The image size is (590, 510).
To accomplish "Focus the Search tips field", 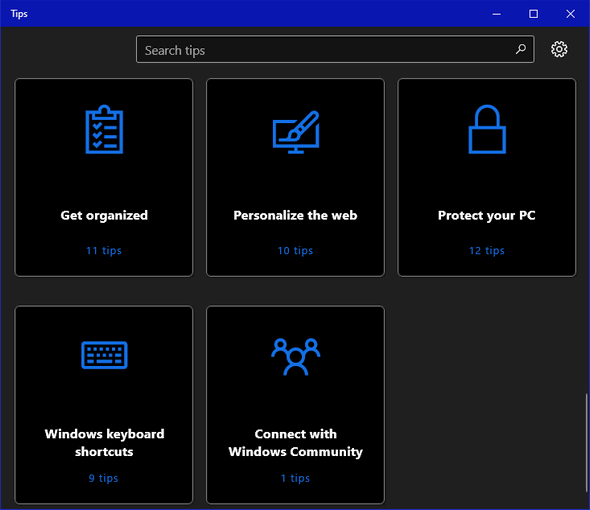I will [x=335, y=49].
